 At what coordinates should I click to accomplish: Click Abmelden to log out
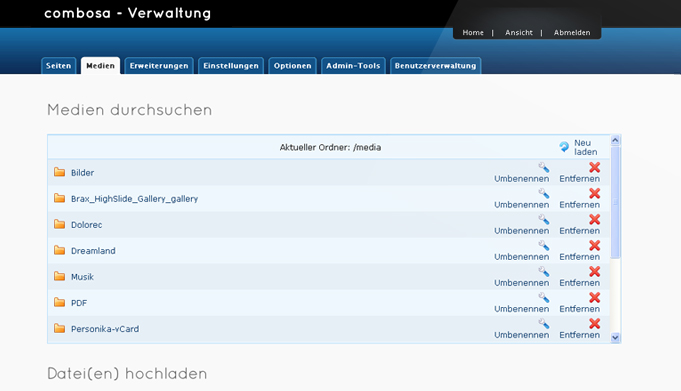tap(572, 33)
